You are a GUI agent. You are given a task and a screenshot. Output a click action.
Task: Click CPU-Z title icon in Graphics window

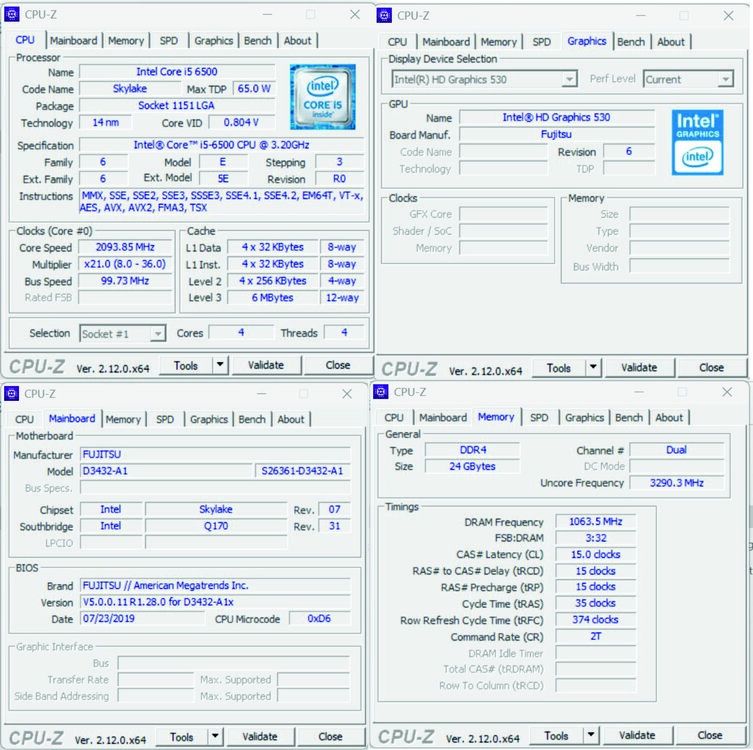(384, 15)
